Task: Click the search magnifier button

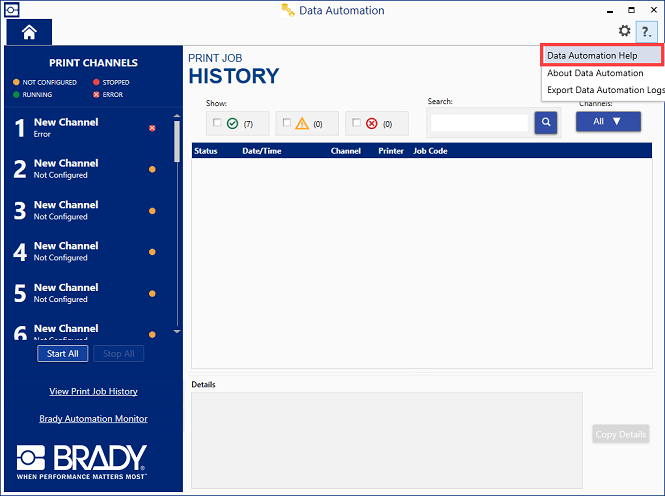Action: [545, 122]
